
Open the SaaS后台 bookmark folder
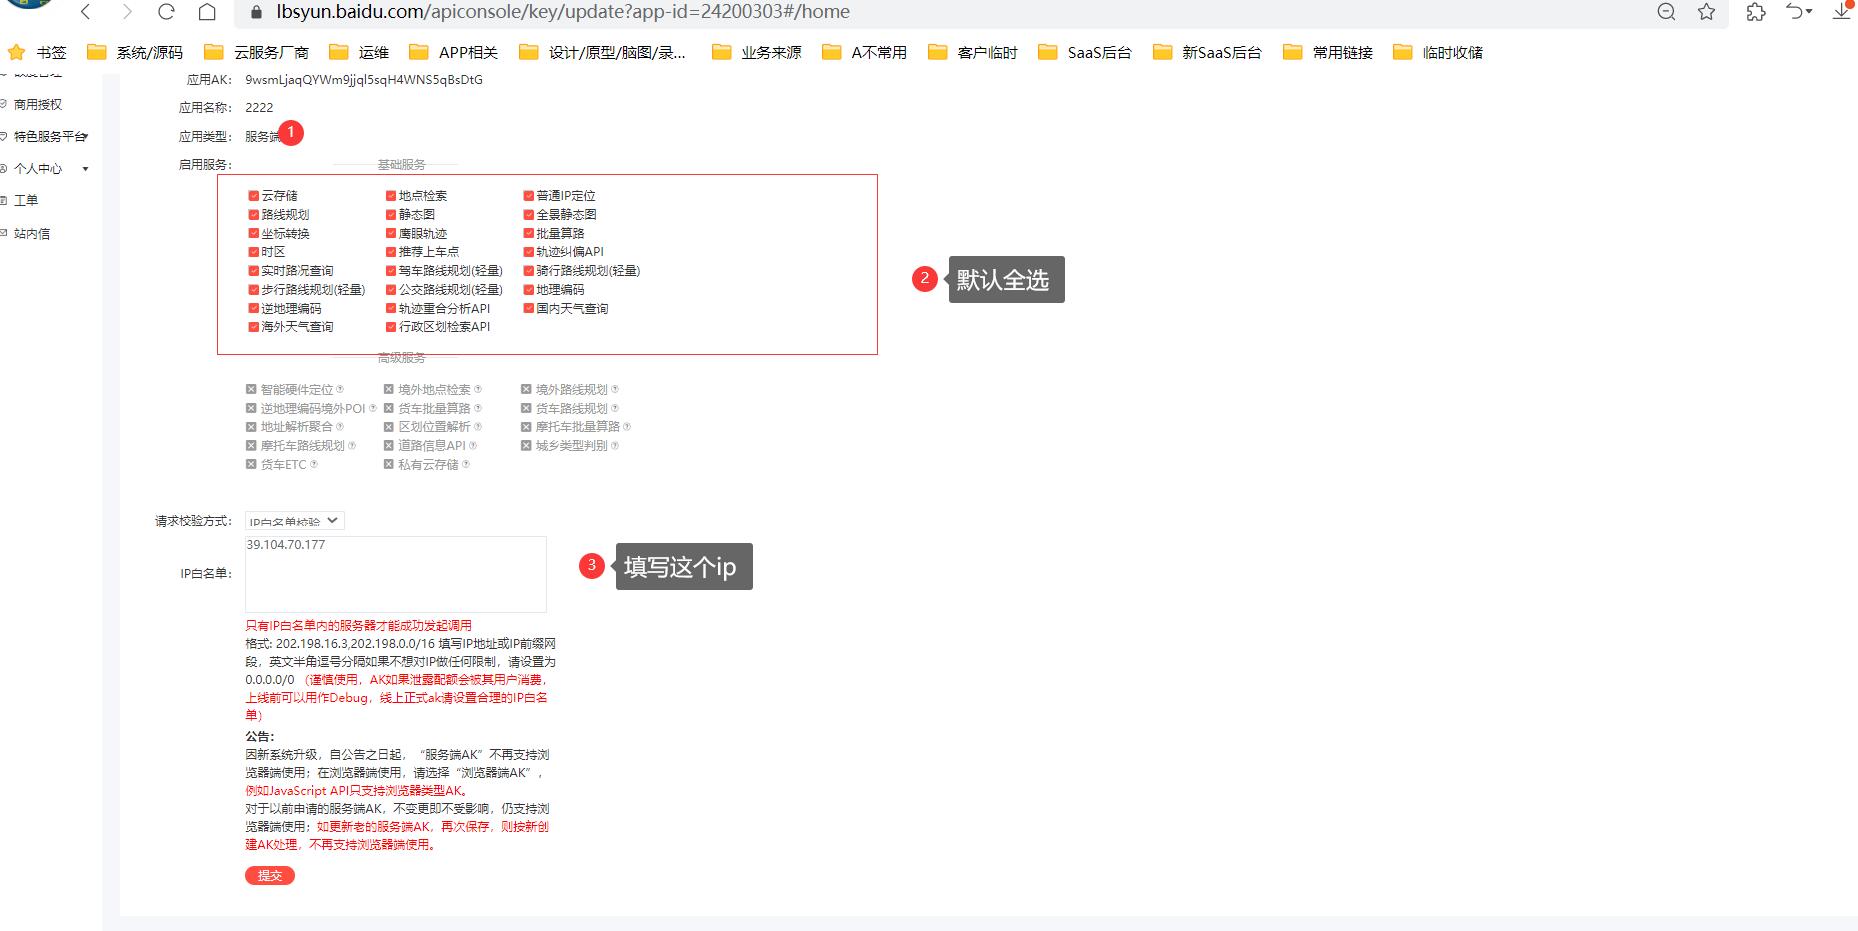pos(1085,52)
